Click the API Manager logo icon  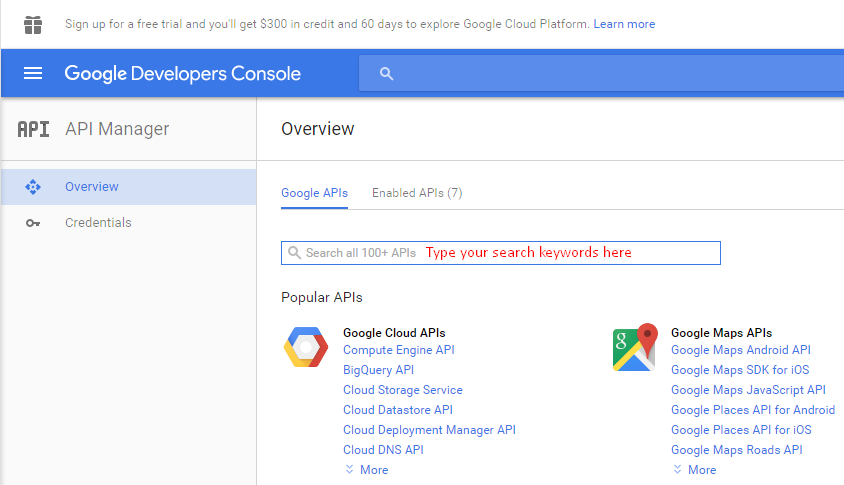pos(33,129)
